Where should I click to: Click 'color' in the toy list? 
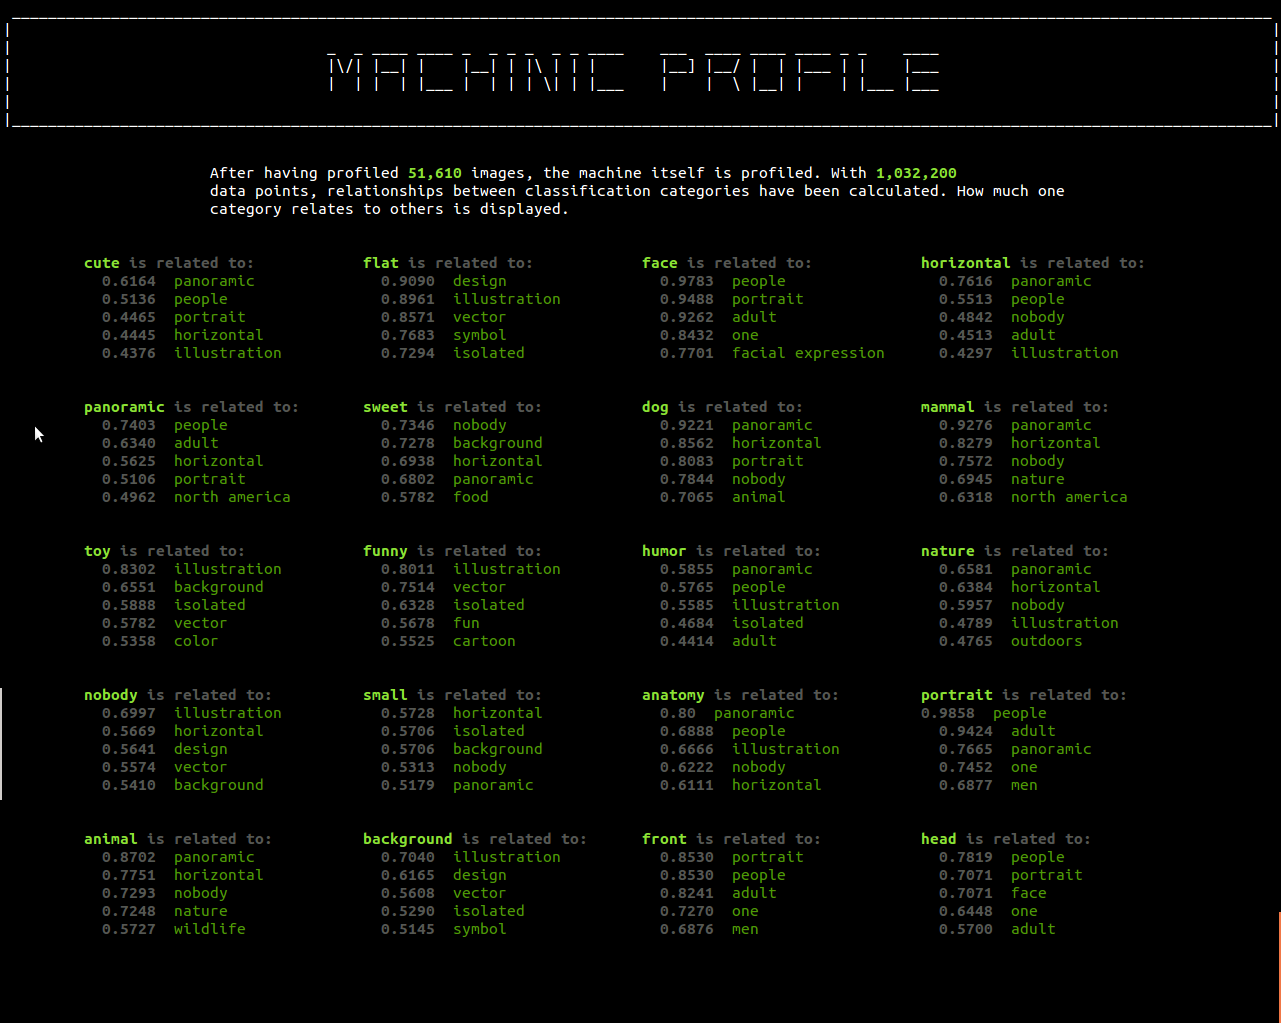(196, 641)
